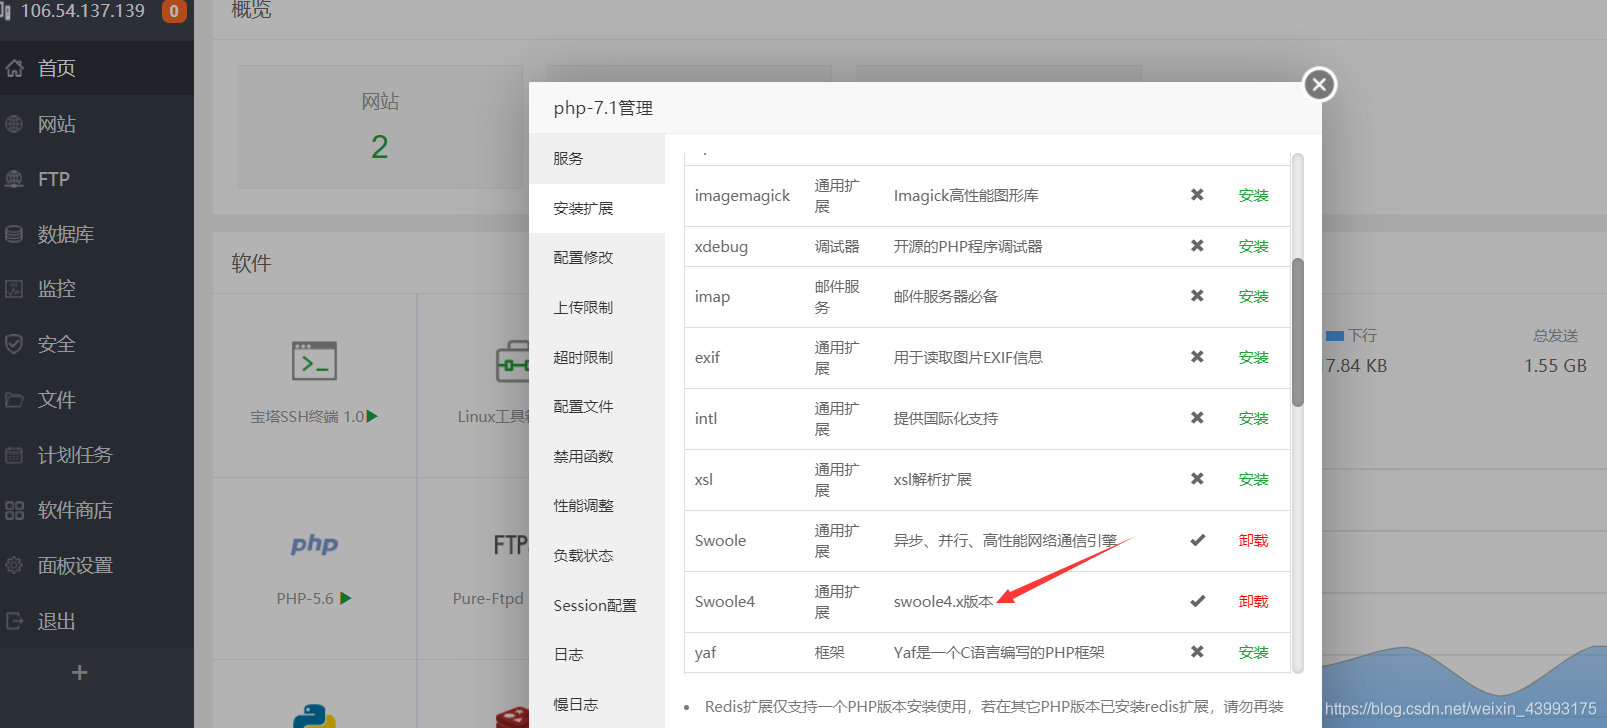Uninstall the Swoole extension
The height and width of the screenshot is (728, 1607).
click(1253, 541)
